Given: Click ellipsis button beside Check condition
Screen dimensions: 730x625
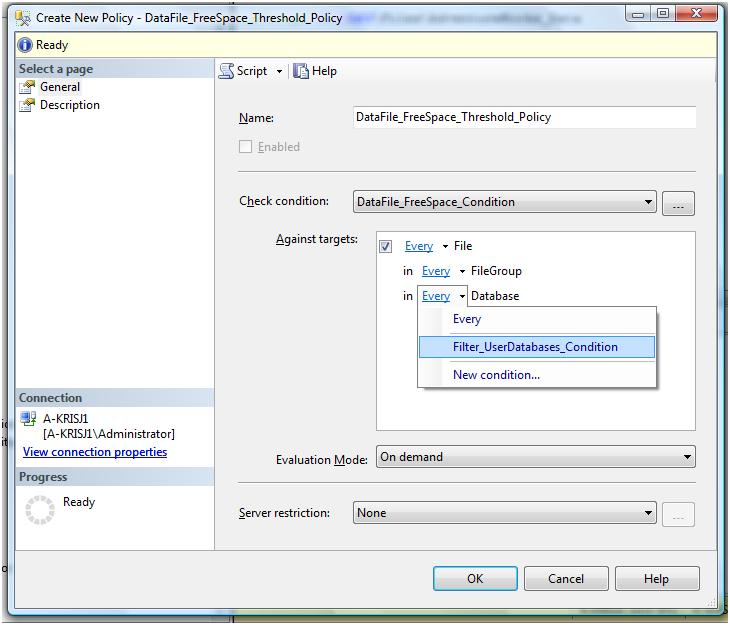Looking at the screenshot, I should (678, 204).
